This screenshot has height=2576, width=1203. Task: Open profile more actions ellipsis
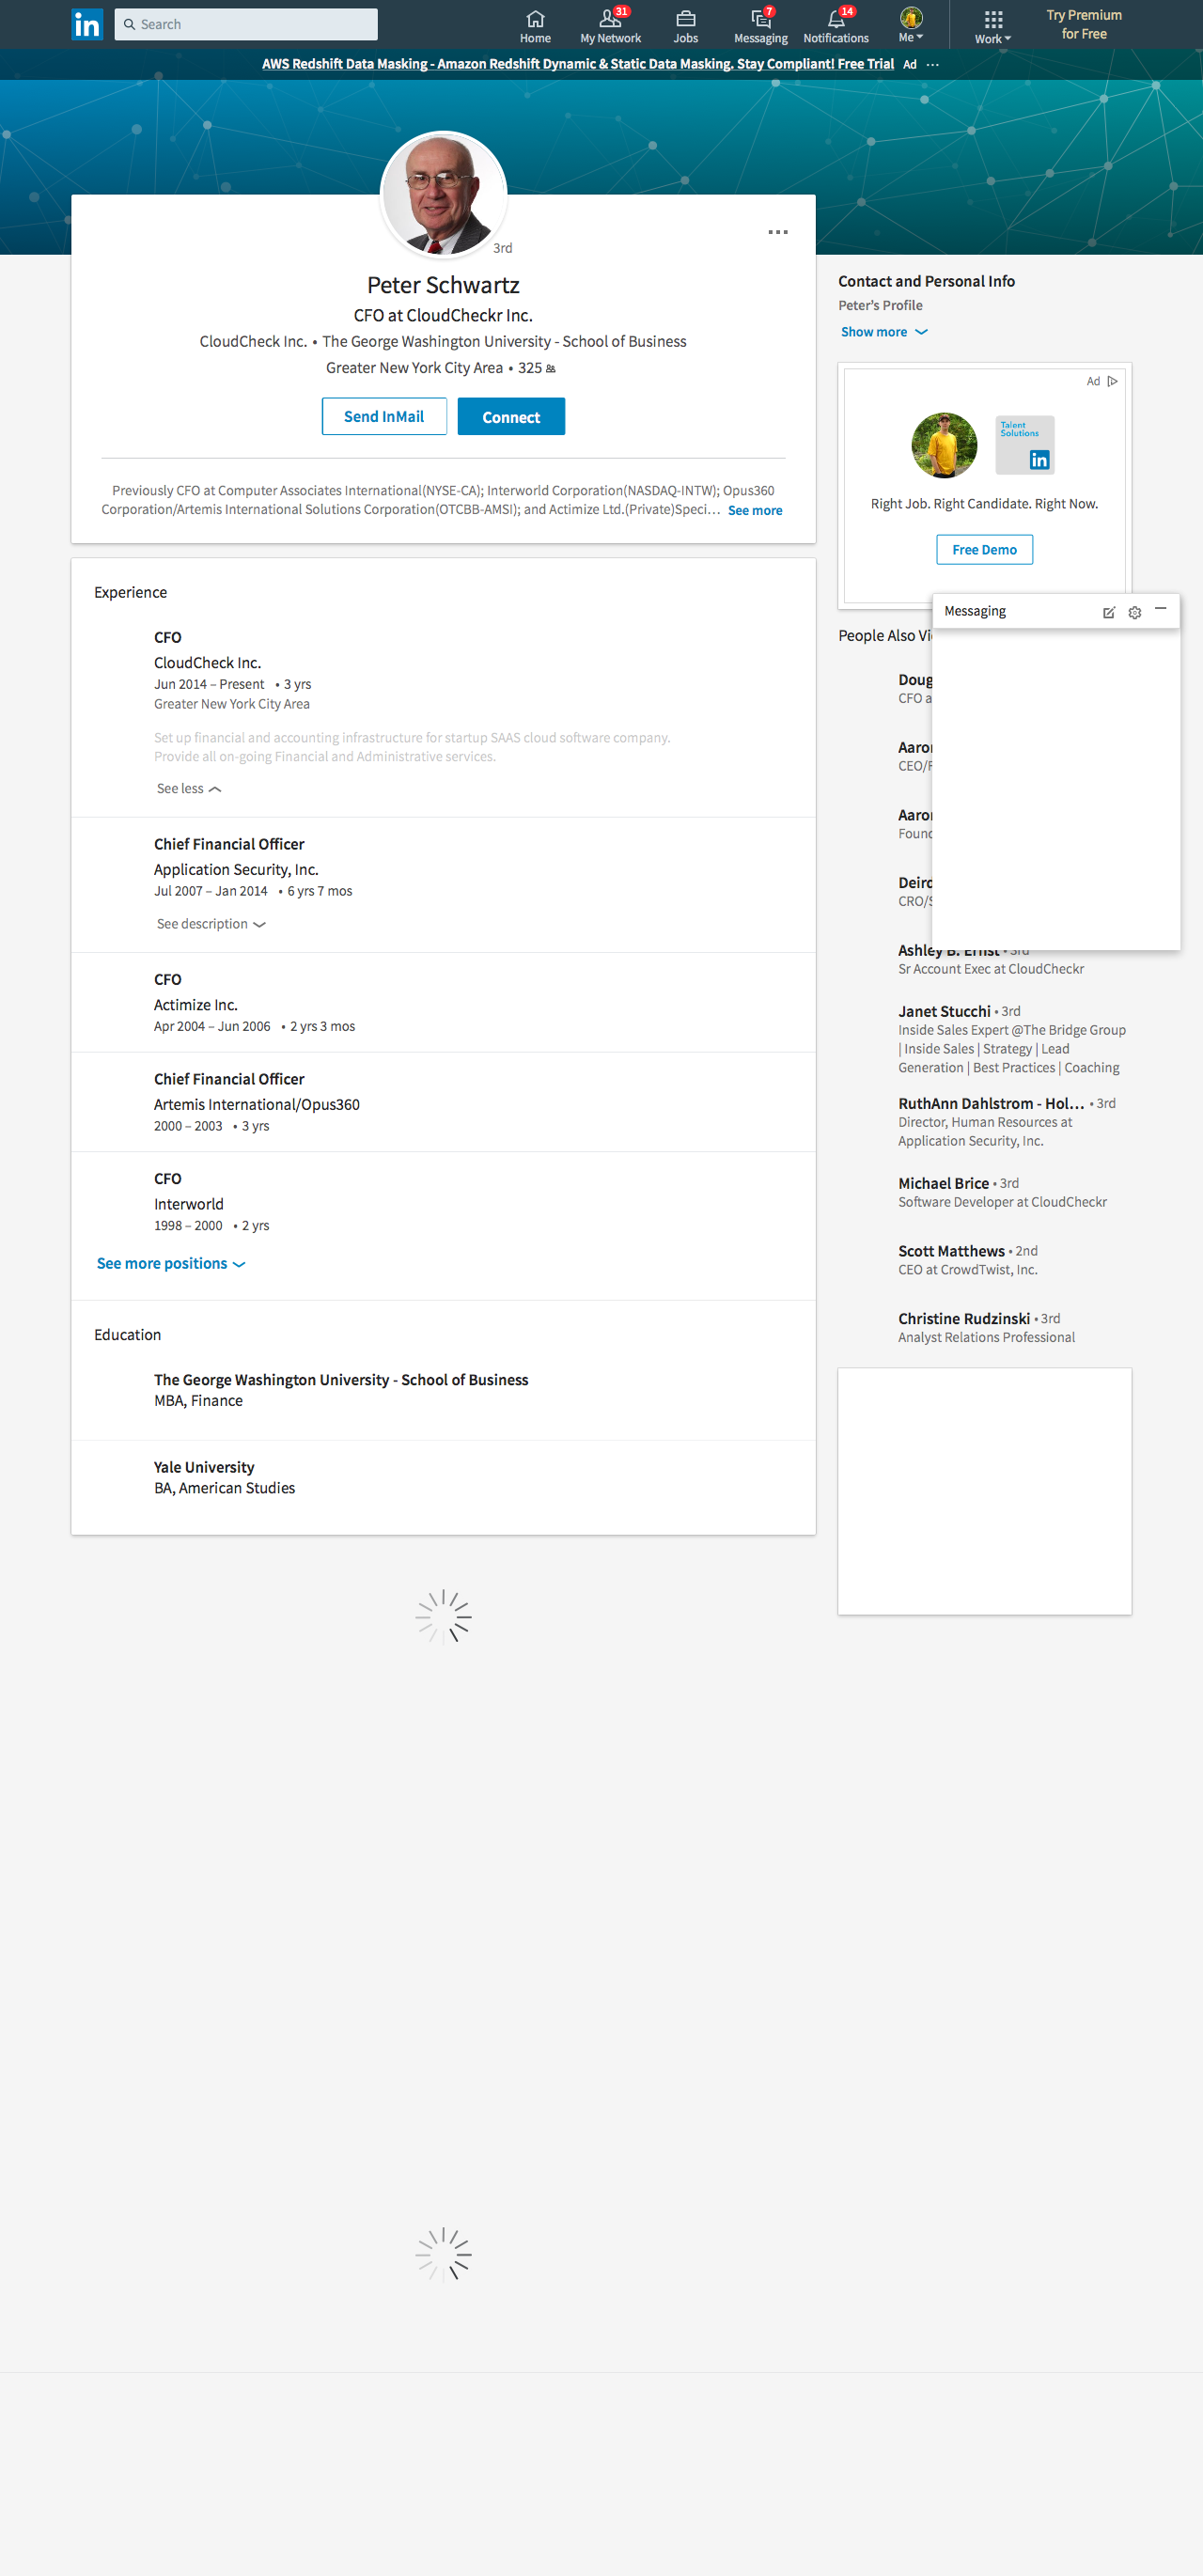[777, 232]
